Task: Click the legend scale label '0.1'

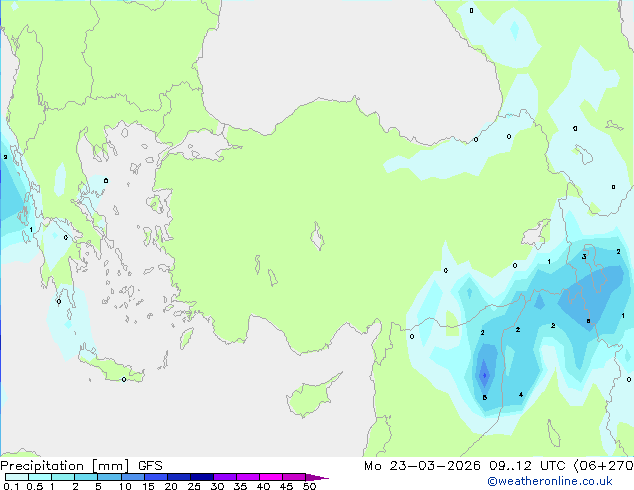Action: pyautogui.click(x=11, y=486)
